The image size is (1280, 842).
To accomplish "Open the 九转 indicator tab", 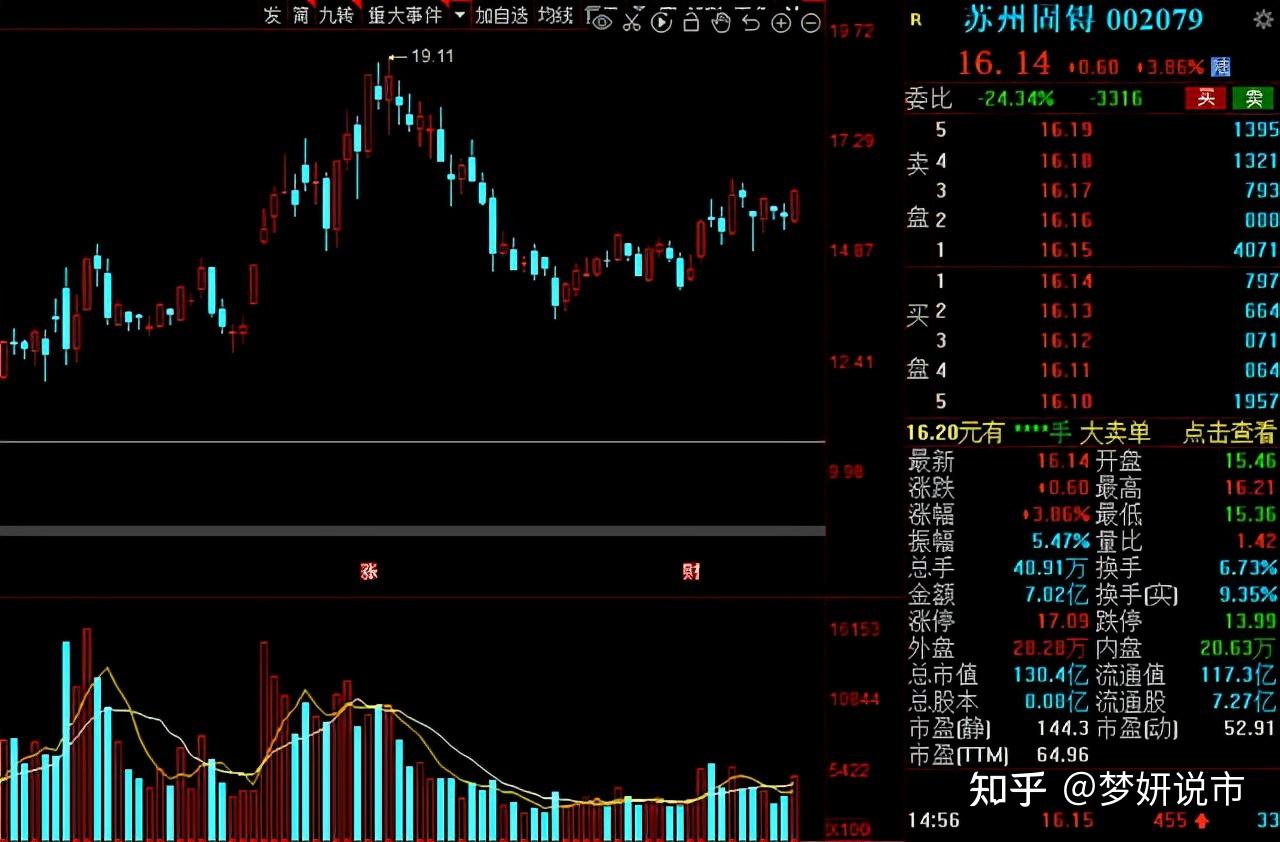I will pos(336,15).
